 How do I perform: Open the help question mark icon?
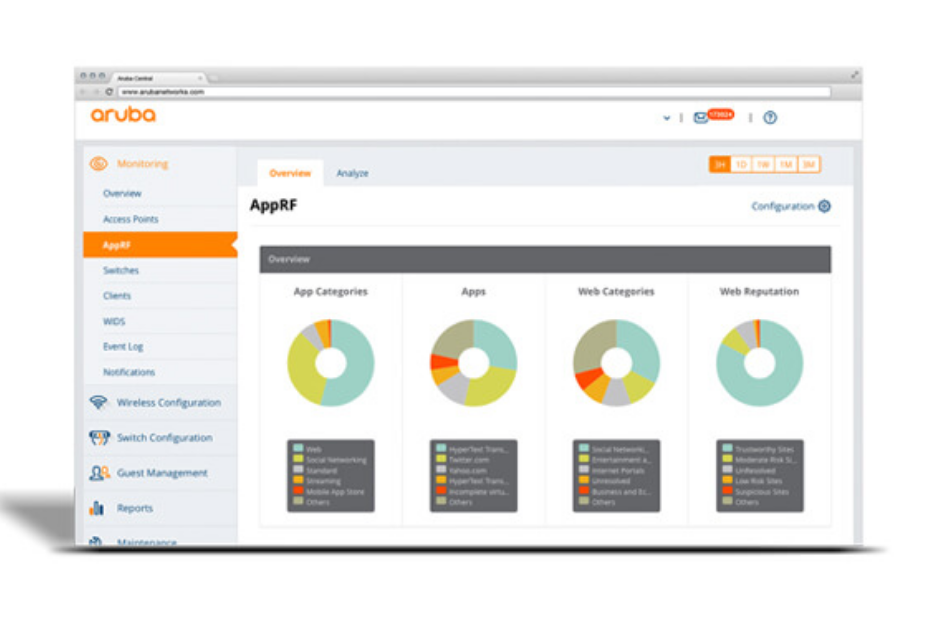770,118
